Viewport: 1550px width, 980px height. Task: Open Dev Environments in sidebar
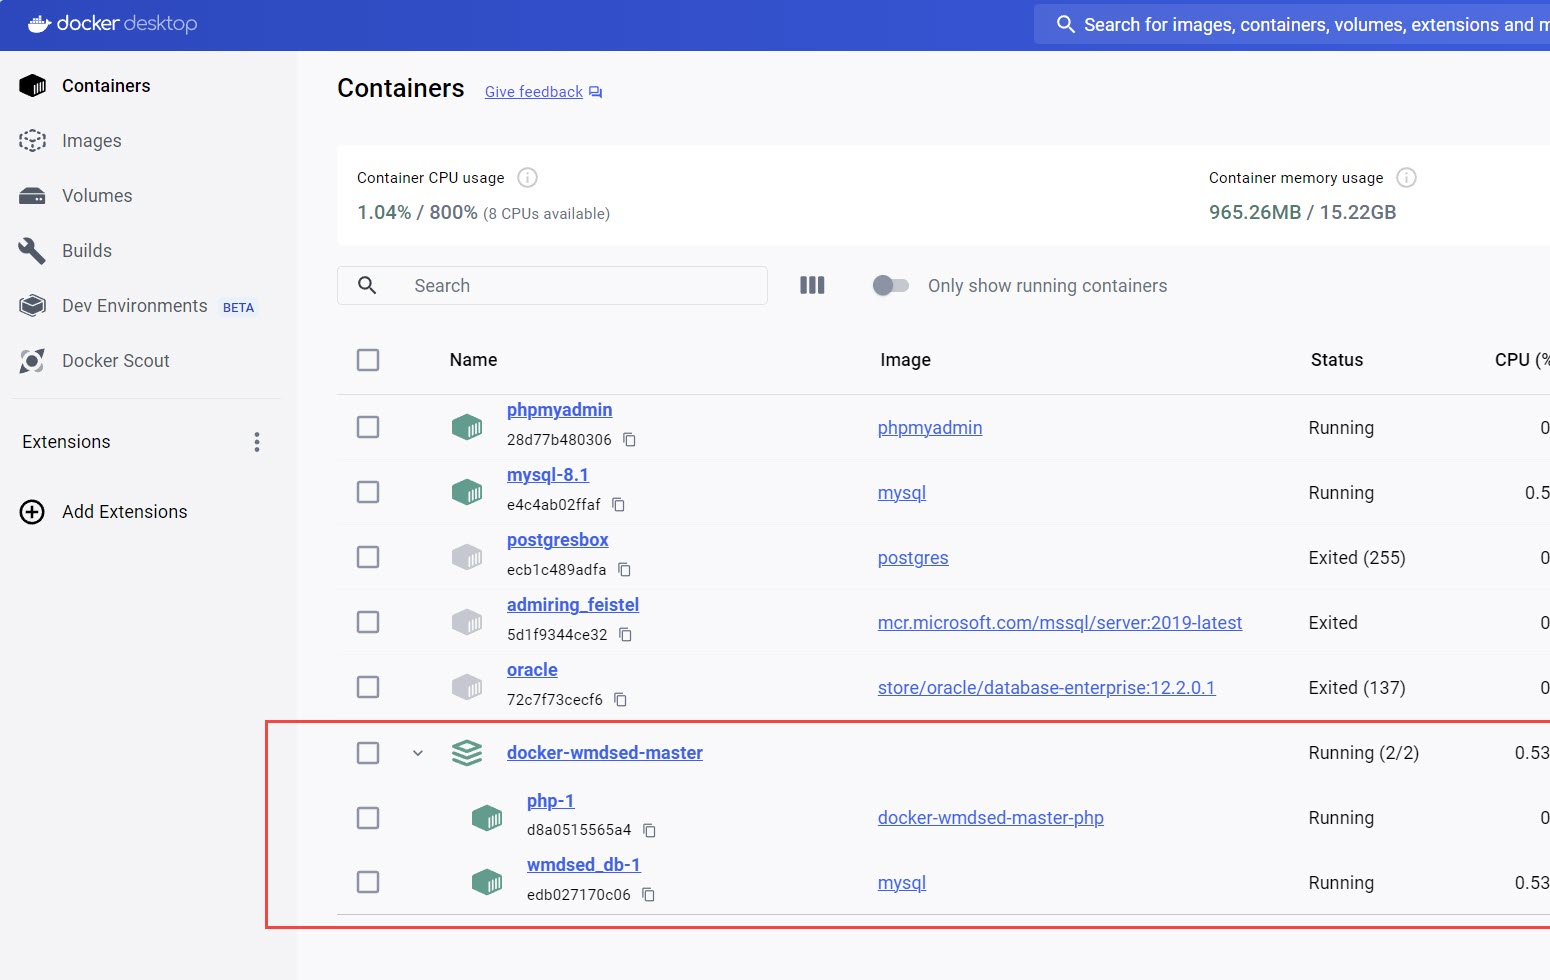click(x=135, y=306)
